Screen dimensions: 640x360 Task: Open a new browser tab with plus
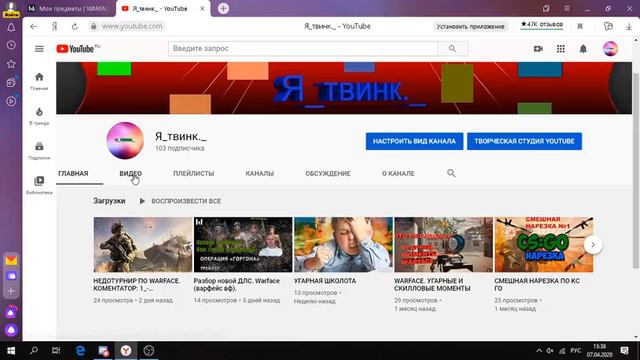point(223,8)
